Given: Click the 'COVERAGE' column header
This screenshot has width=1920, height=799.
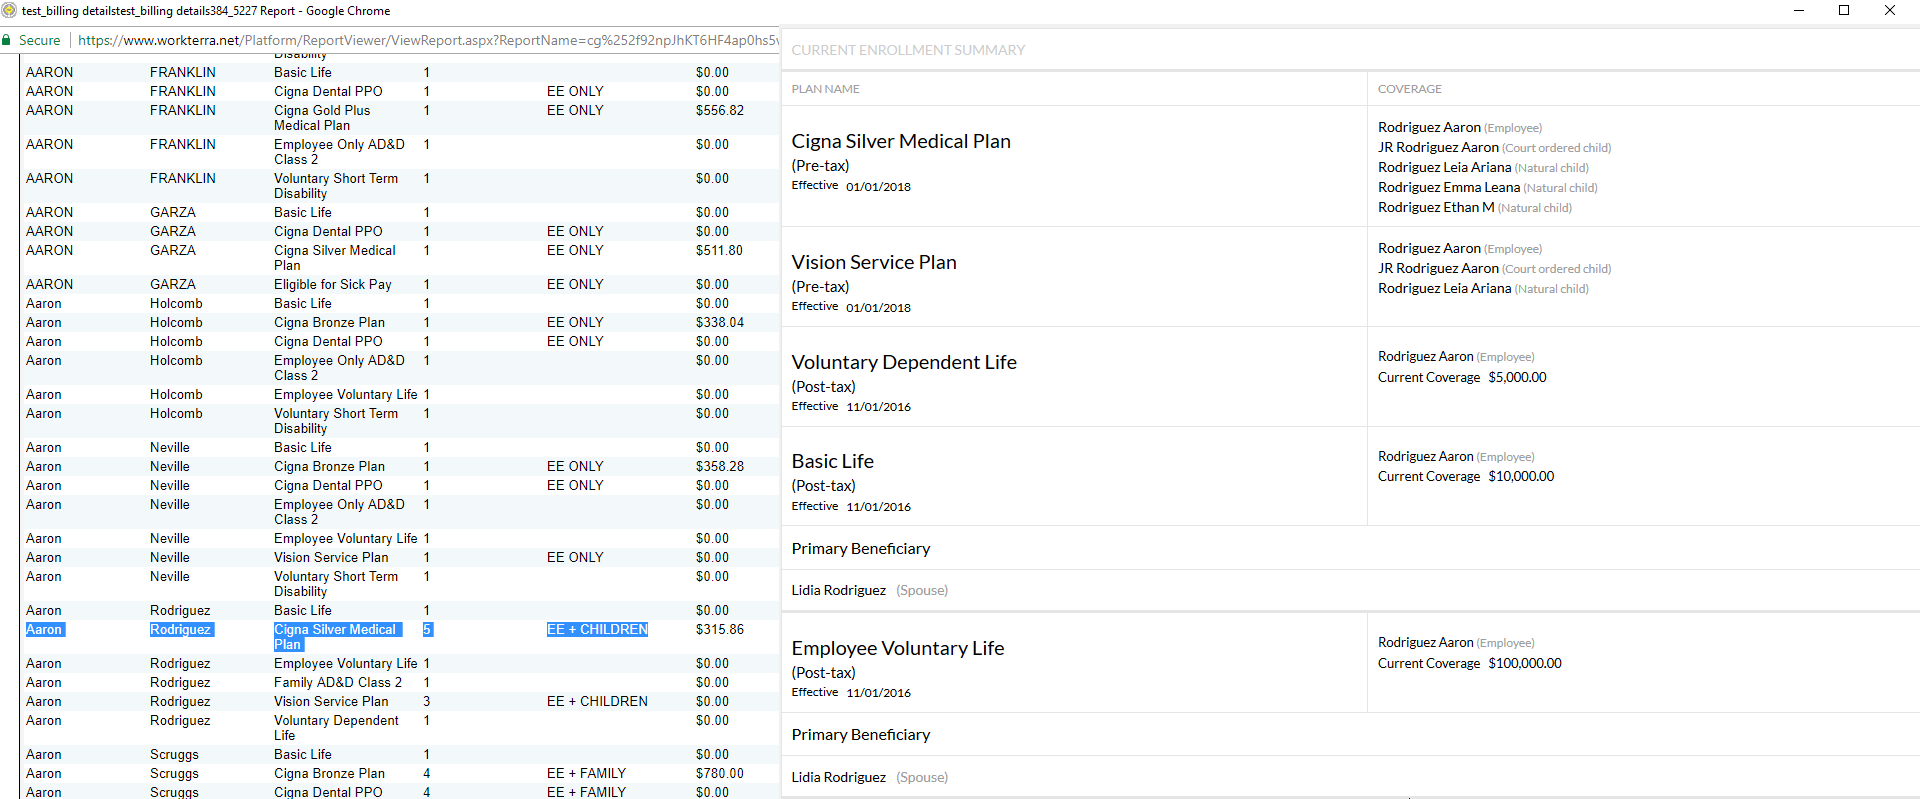Looking at the screenshot, I should pos(1409,89).
